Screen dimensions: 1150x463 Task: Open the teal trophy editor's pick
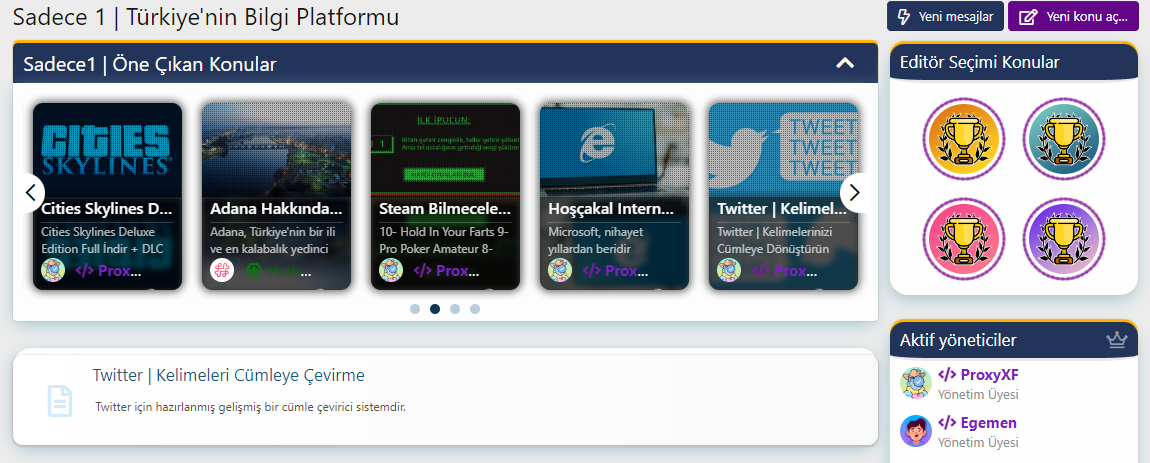click(1063, 139)
